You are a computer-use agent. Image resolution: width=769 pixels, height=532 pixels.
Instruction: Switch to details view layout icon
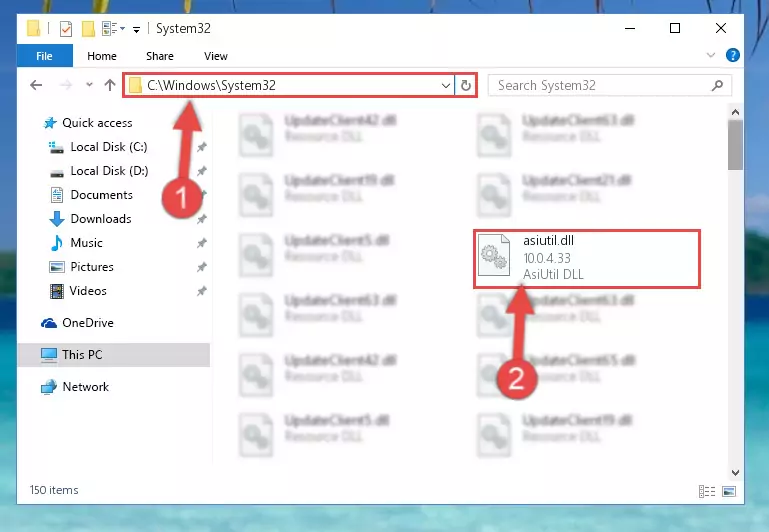coord(707,491)
